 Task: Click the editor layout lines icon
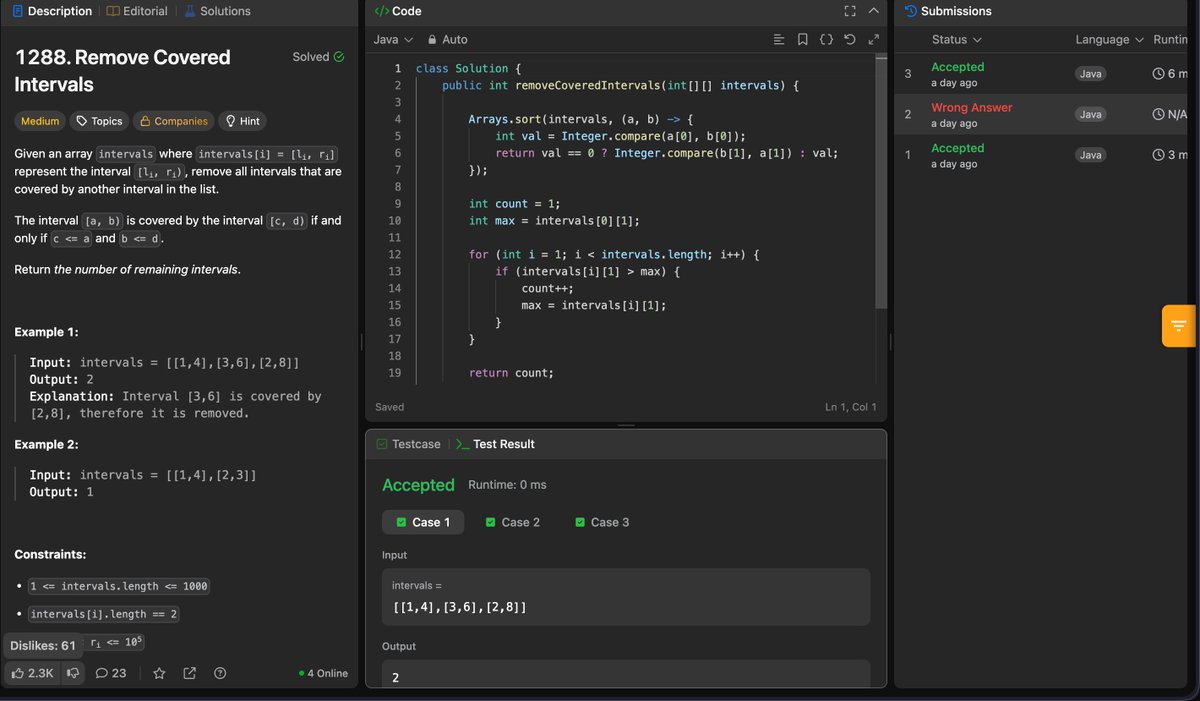(779, 39)
